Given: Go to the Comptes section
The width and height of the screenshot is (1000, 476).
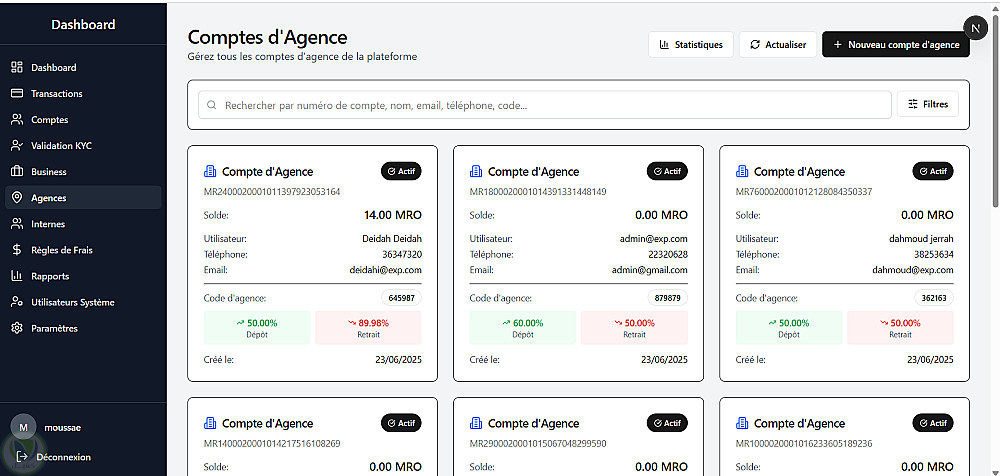Looking at the screenshot, I should (x=50, y=120).
